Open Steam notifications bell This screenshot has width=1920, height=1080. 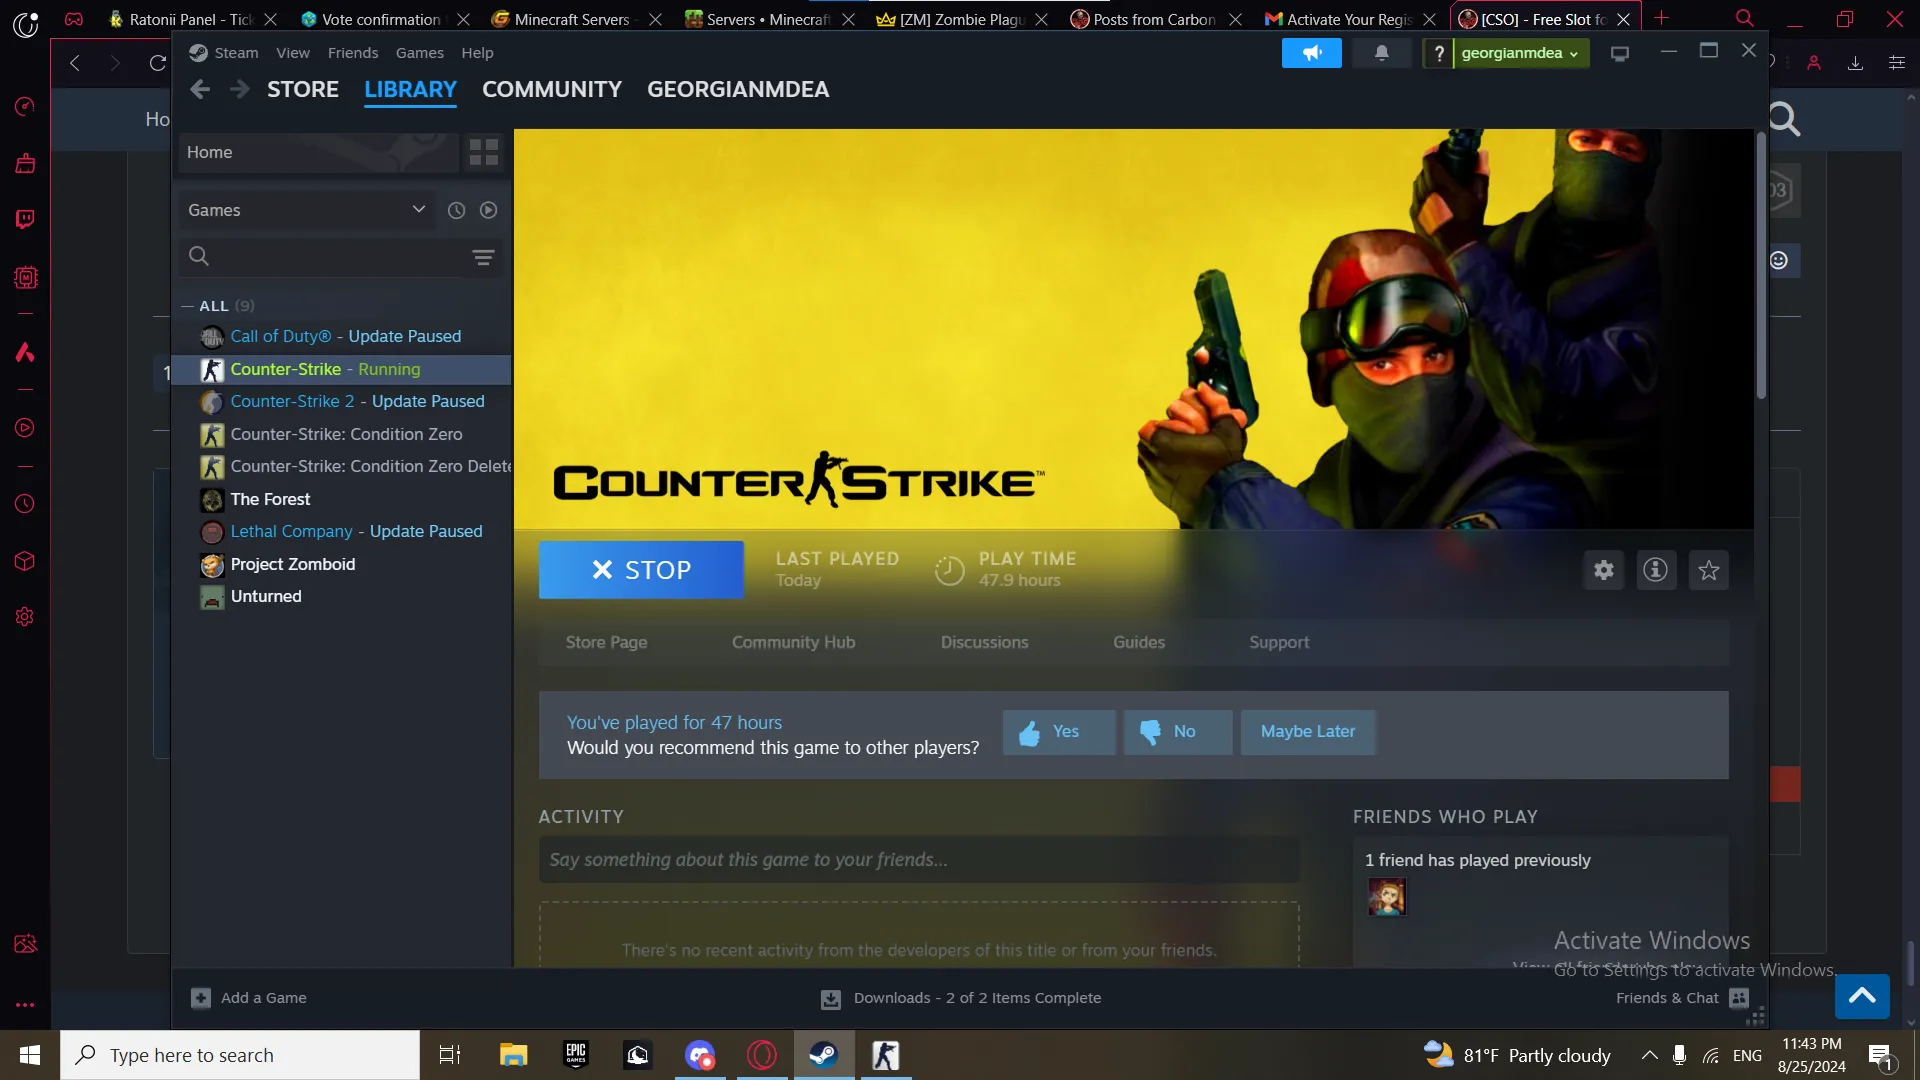[x=1381, y=53]
